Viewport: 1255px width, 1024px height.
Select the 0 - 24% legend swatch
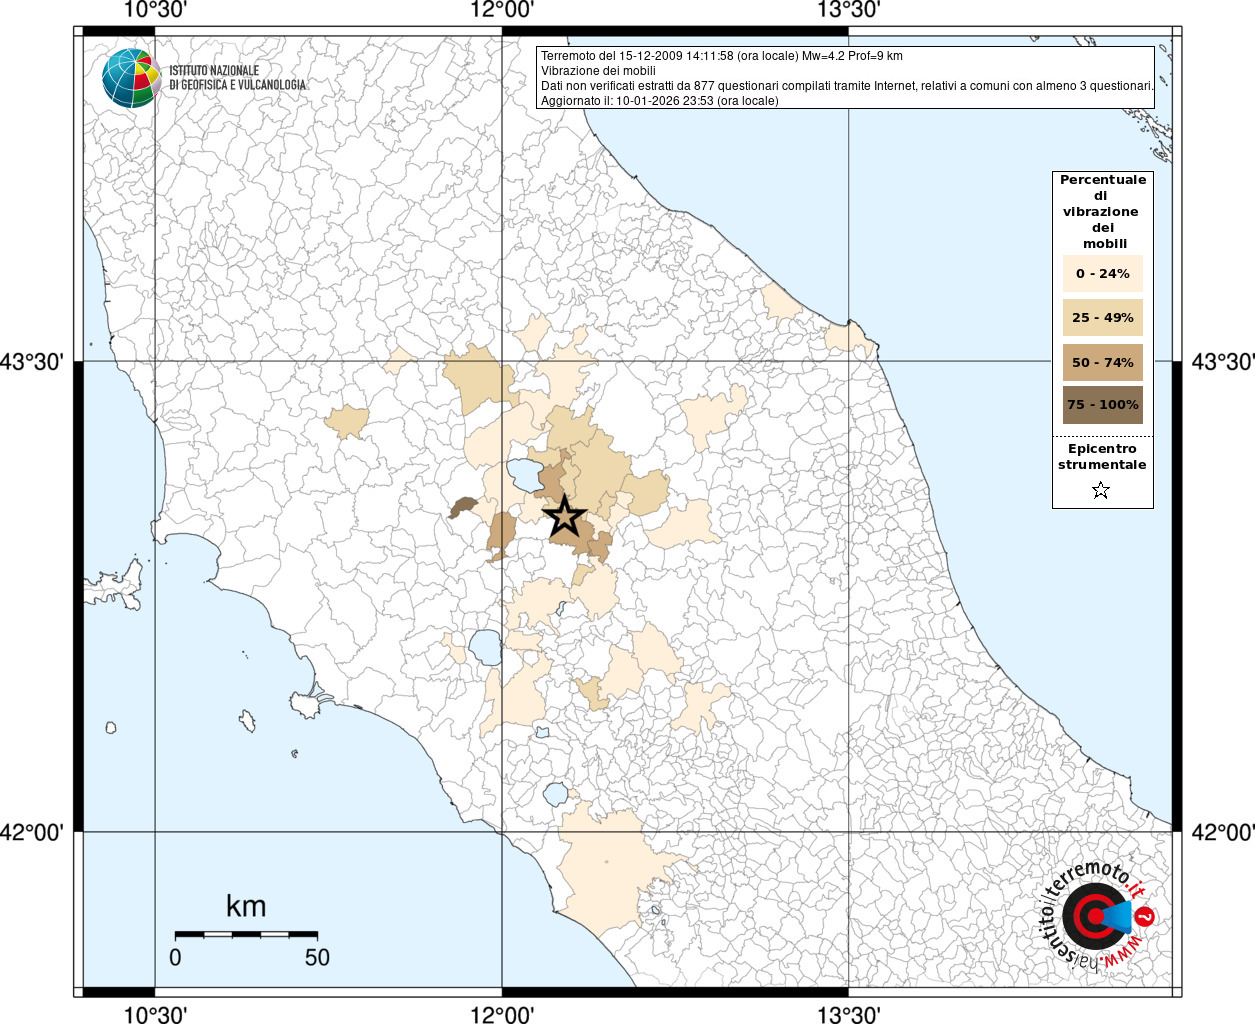pos(1102,274)
